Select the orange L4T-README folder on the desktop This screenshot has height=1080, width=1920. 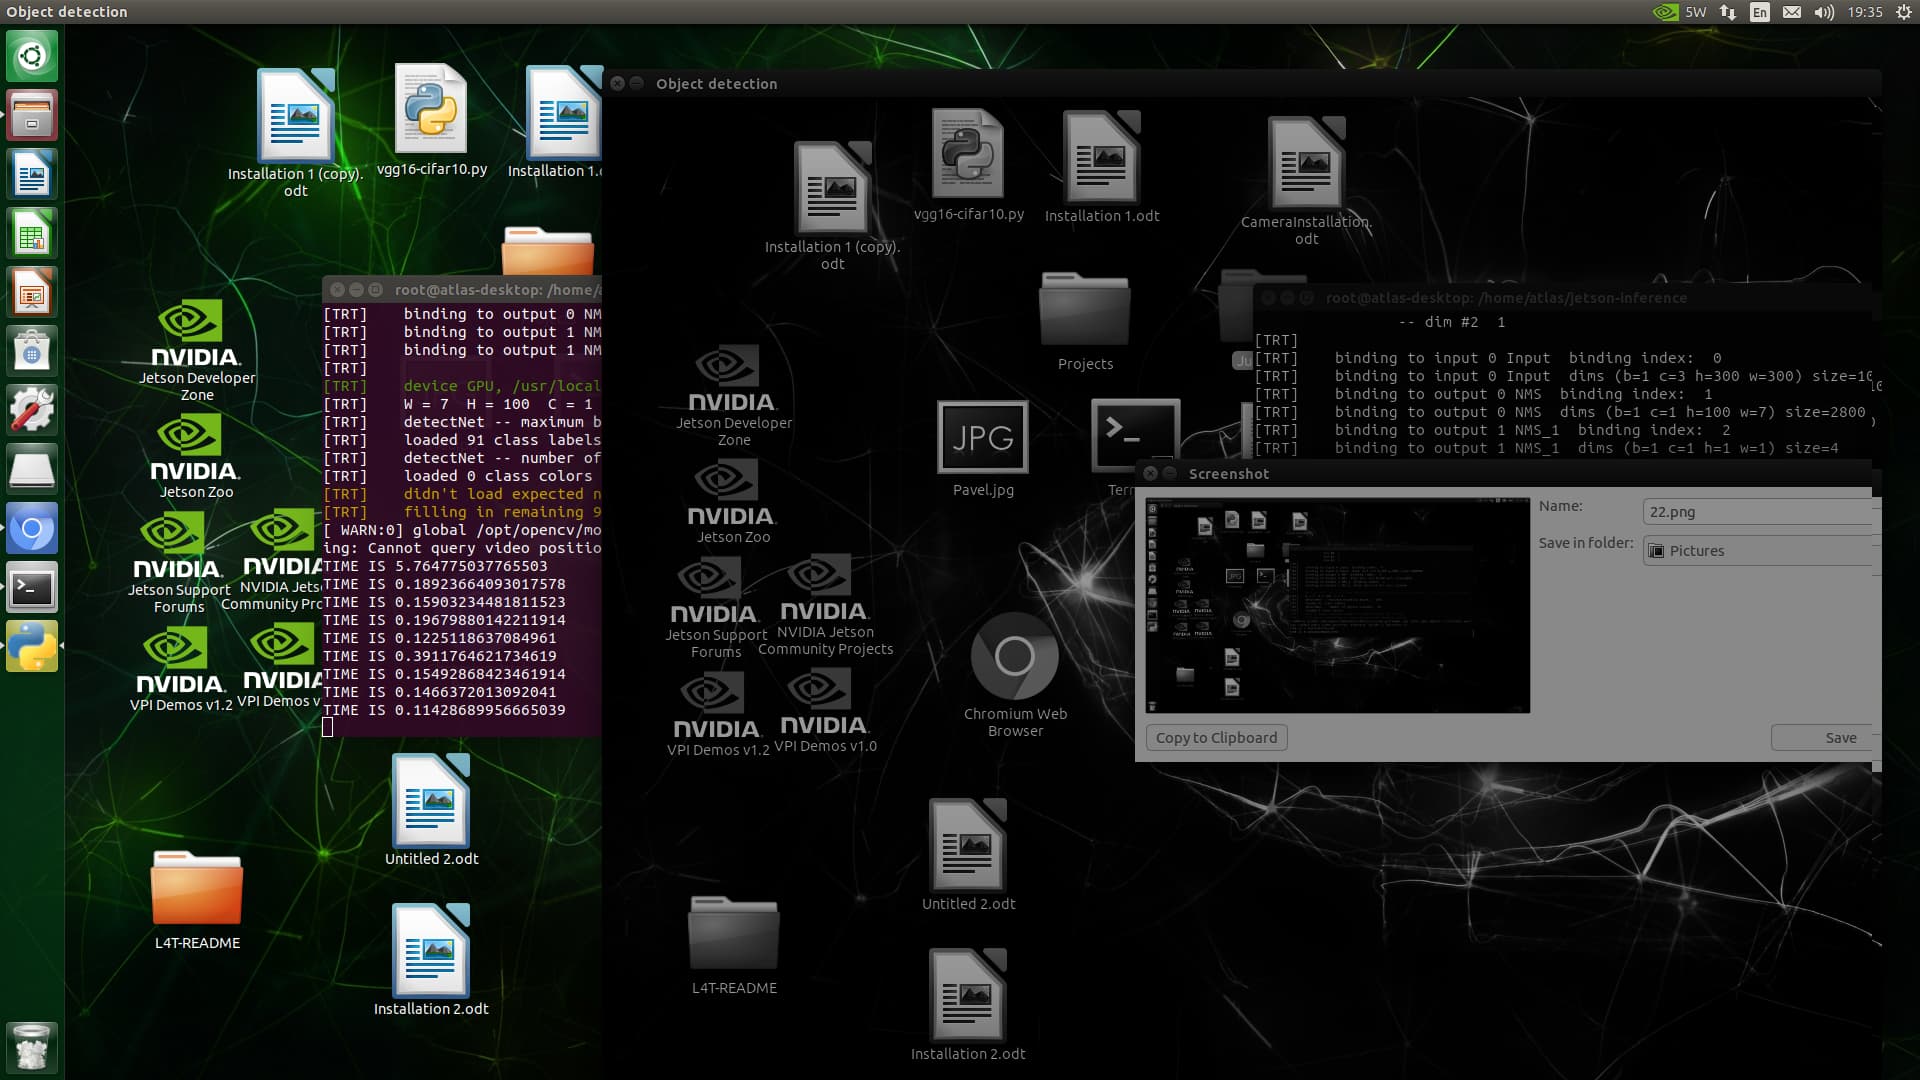pyautogui.click(x=197, y=900)
